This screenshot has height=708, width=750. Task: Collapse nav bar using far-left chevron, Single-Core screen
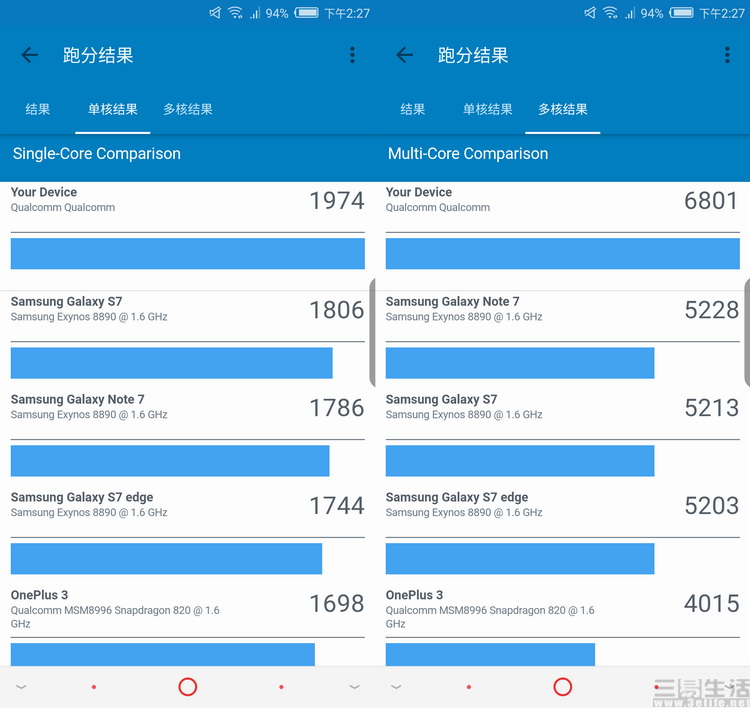pyautogui.click(x=21, y=687)
